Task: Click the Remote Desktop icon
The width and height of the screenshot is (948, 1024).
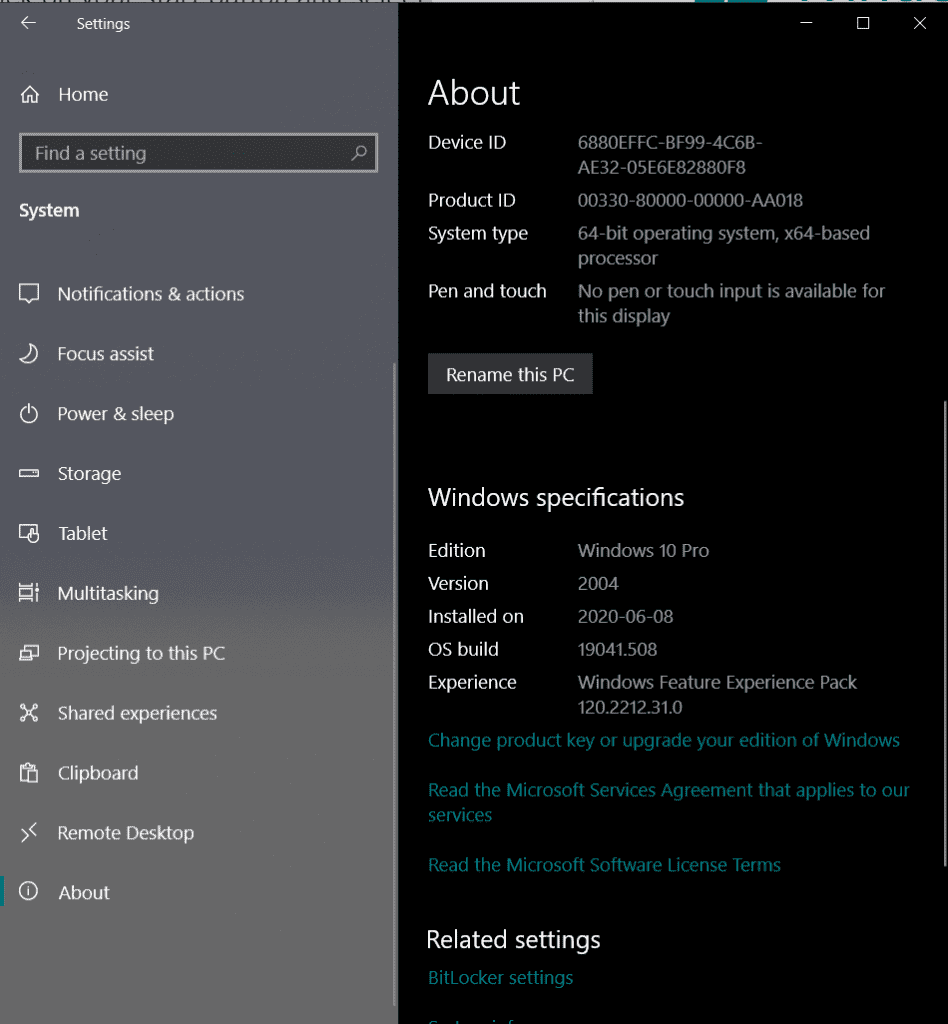Action: tap(29, 833)
